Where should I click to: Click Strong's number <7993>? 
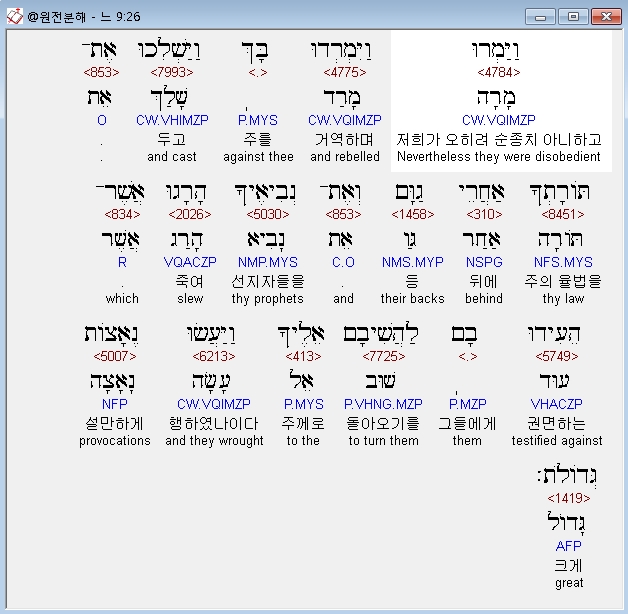pos(172,72)
